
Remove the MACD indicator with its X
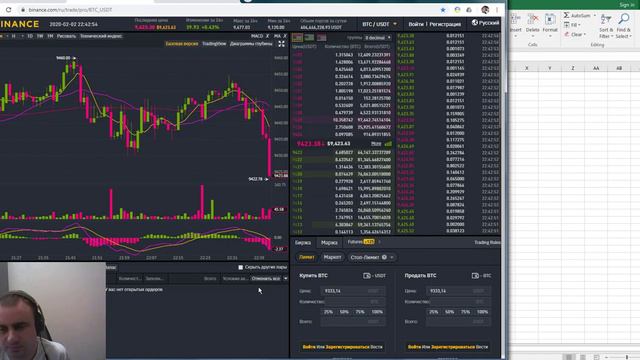point(268,36)
